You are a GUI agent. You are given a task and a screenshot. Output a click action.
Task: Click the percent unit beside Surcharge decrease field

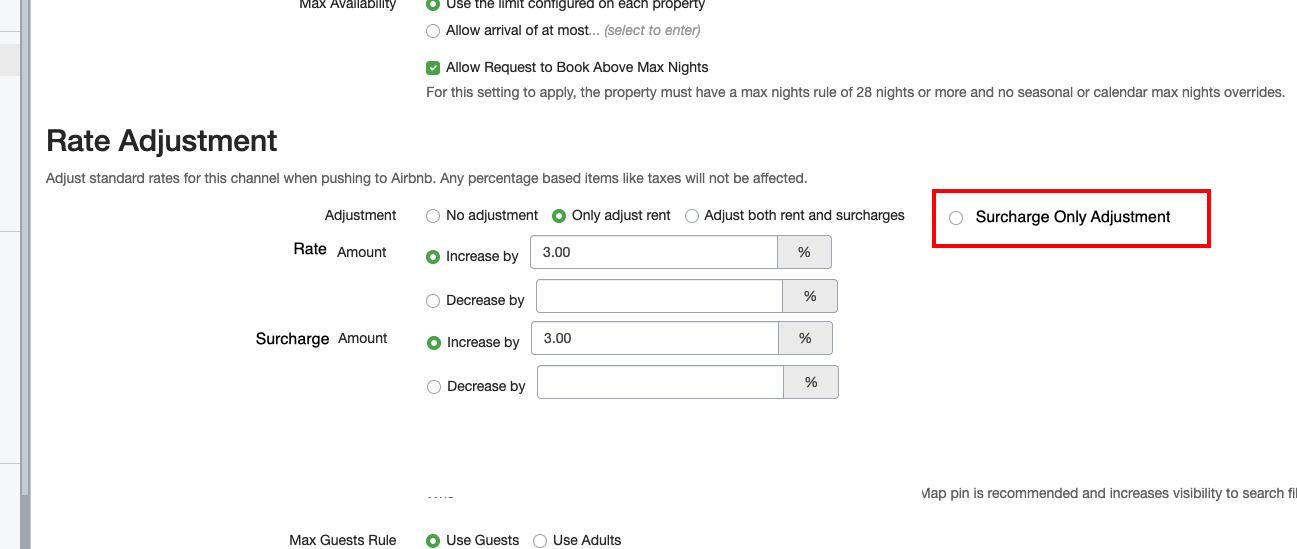coord(811,383)
